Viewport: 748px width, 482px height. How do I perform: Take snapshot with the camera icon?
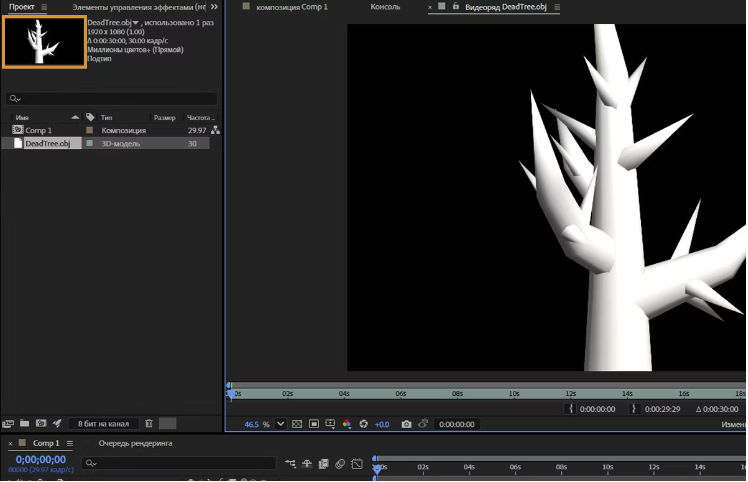point(406,424)
